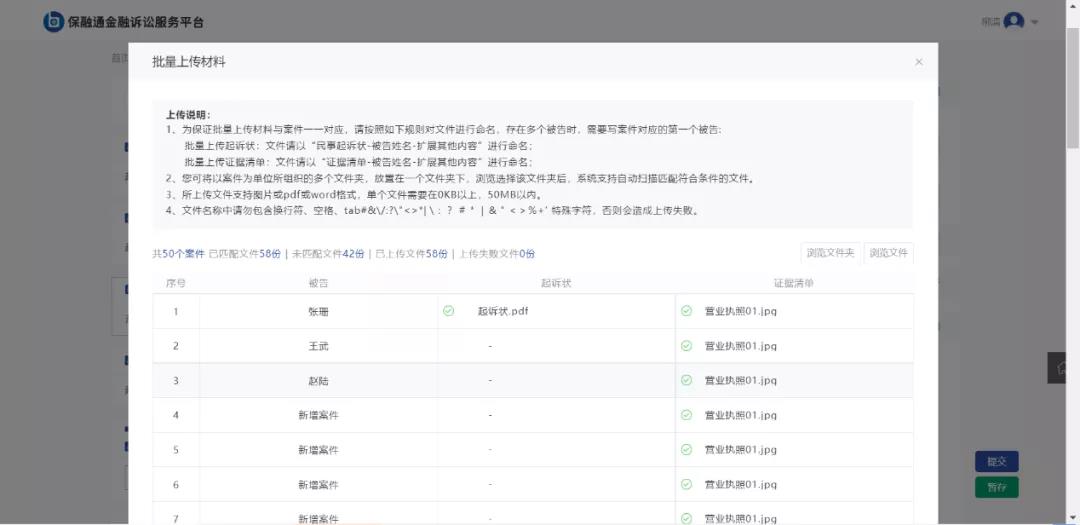Click 新增案件 in row 7

318,519
